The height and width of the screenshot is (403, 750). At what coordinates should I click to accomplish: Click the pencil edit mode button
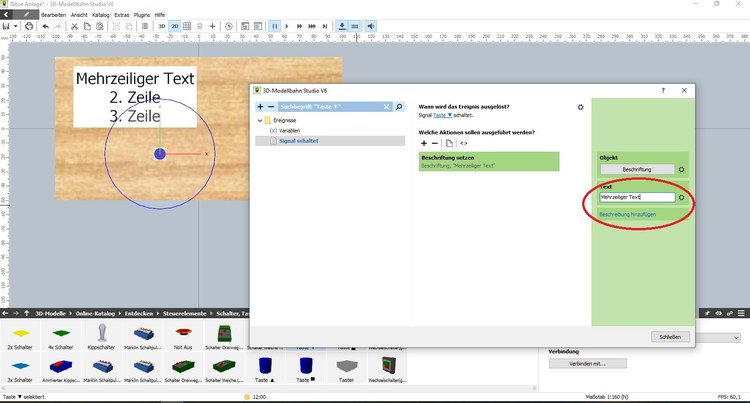[x=26, y=15]
